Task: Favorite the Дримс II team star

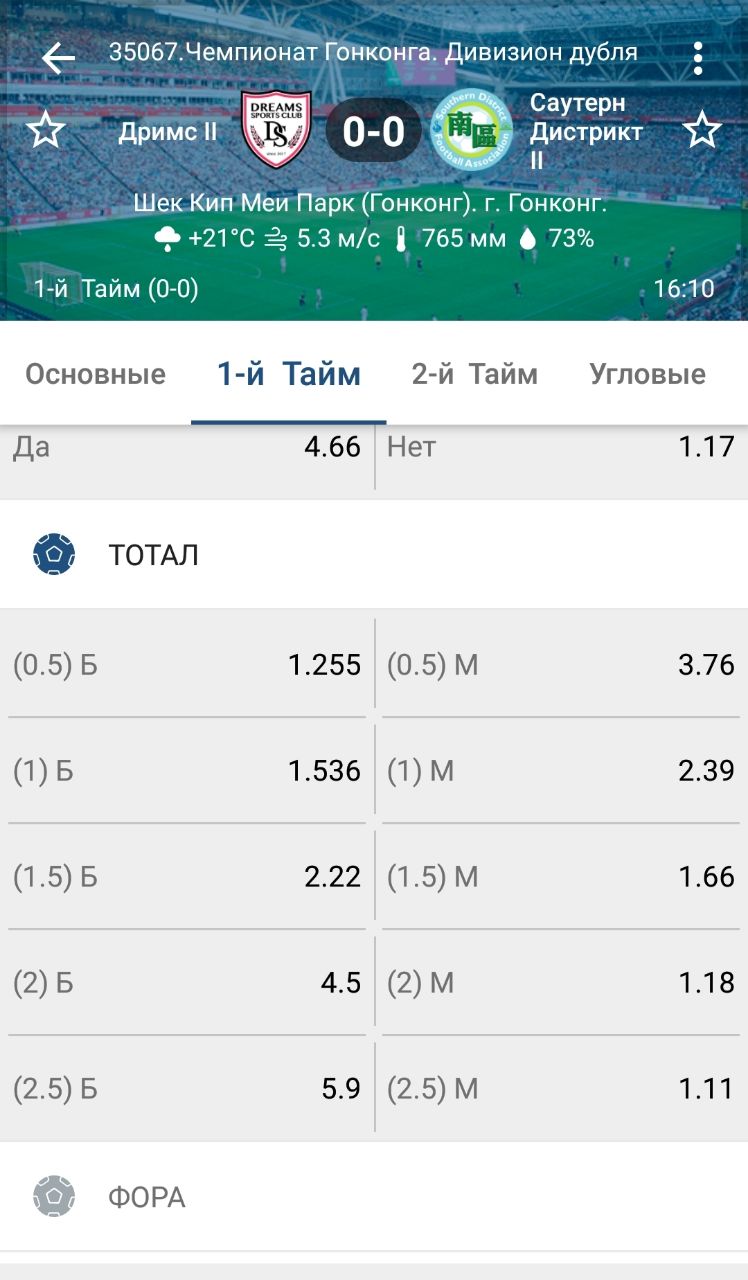Action: 45,131
